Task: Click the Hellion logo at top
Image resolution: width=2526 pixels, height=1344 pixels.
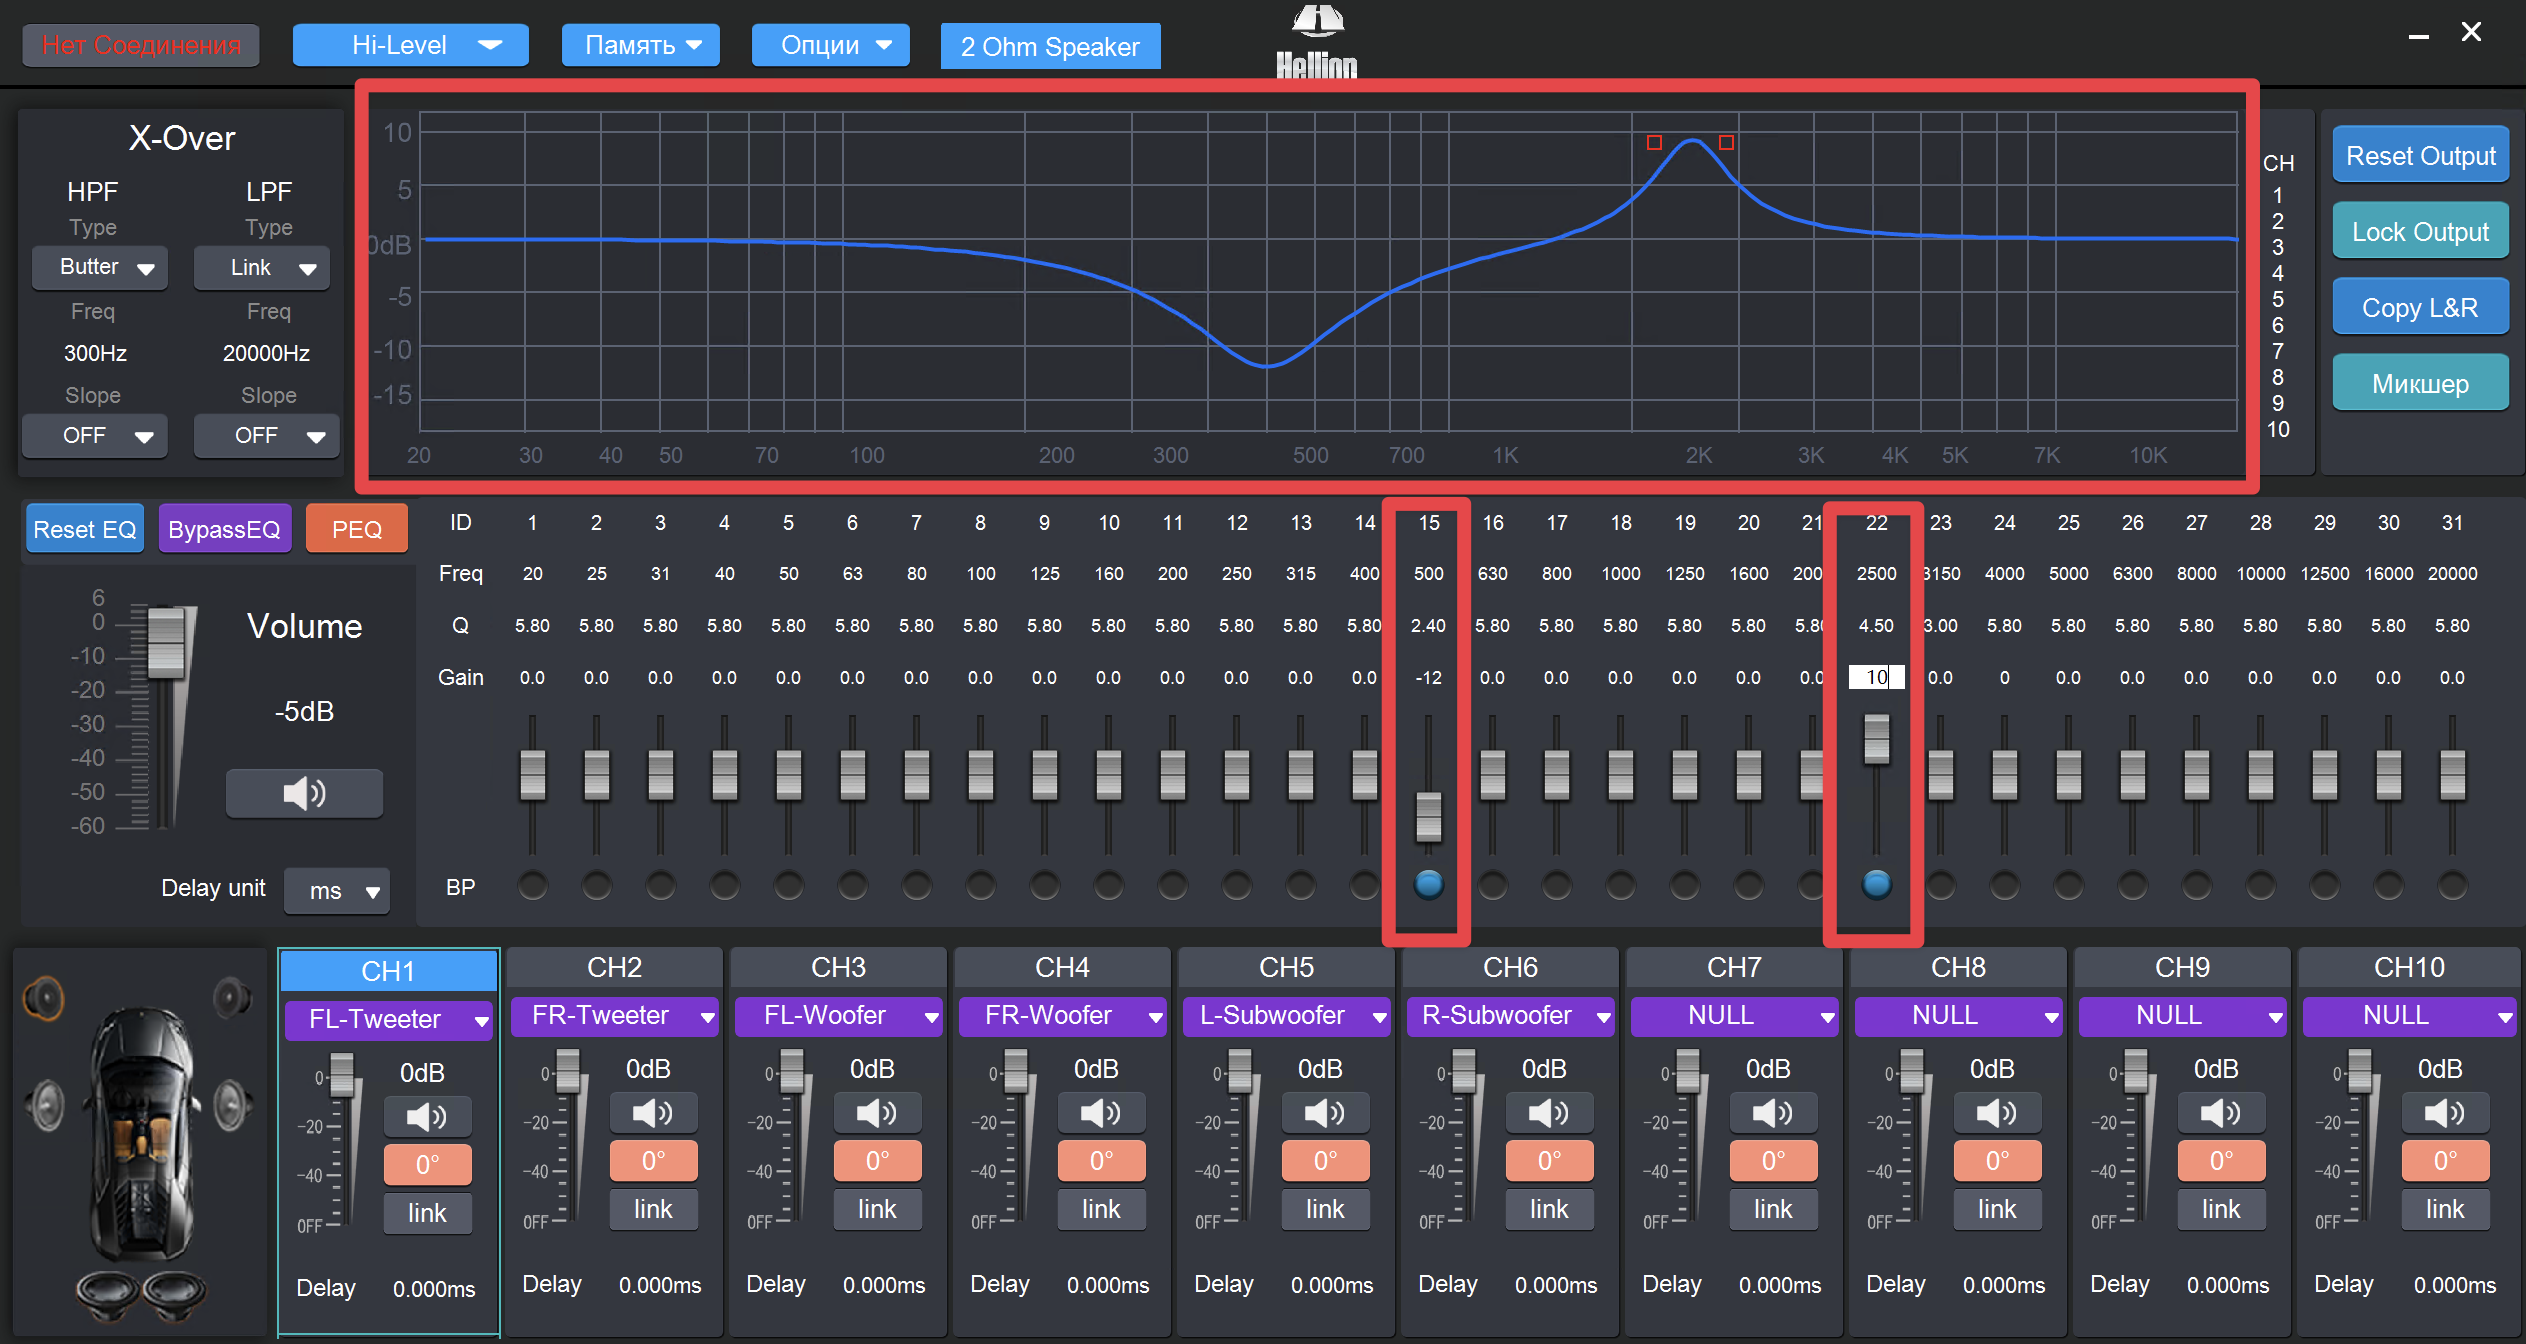Action: [1316, 42]
